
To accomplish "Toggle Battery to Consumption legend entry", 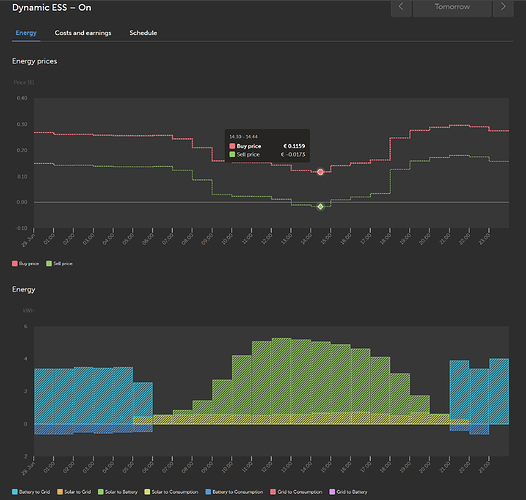I will point(234,492).
